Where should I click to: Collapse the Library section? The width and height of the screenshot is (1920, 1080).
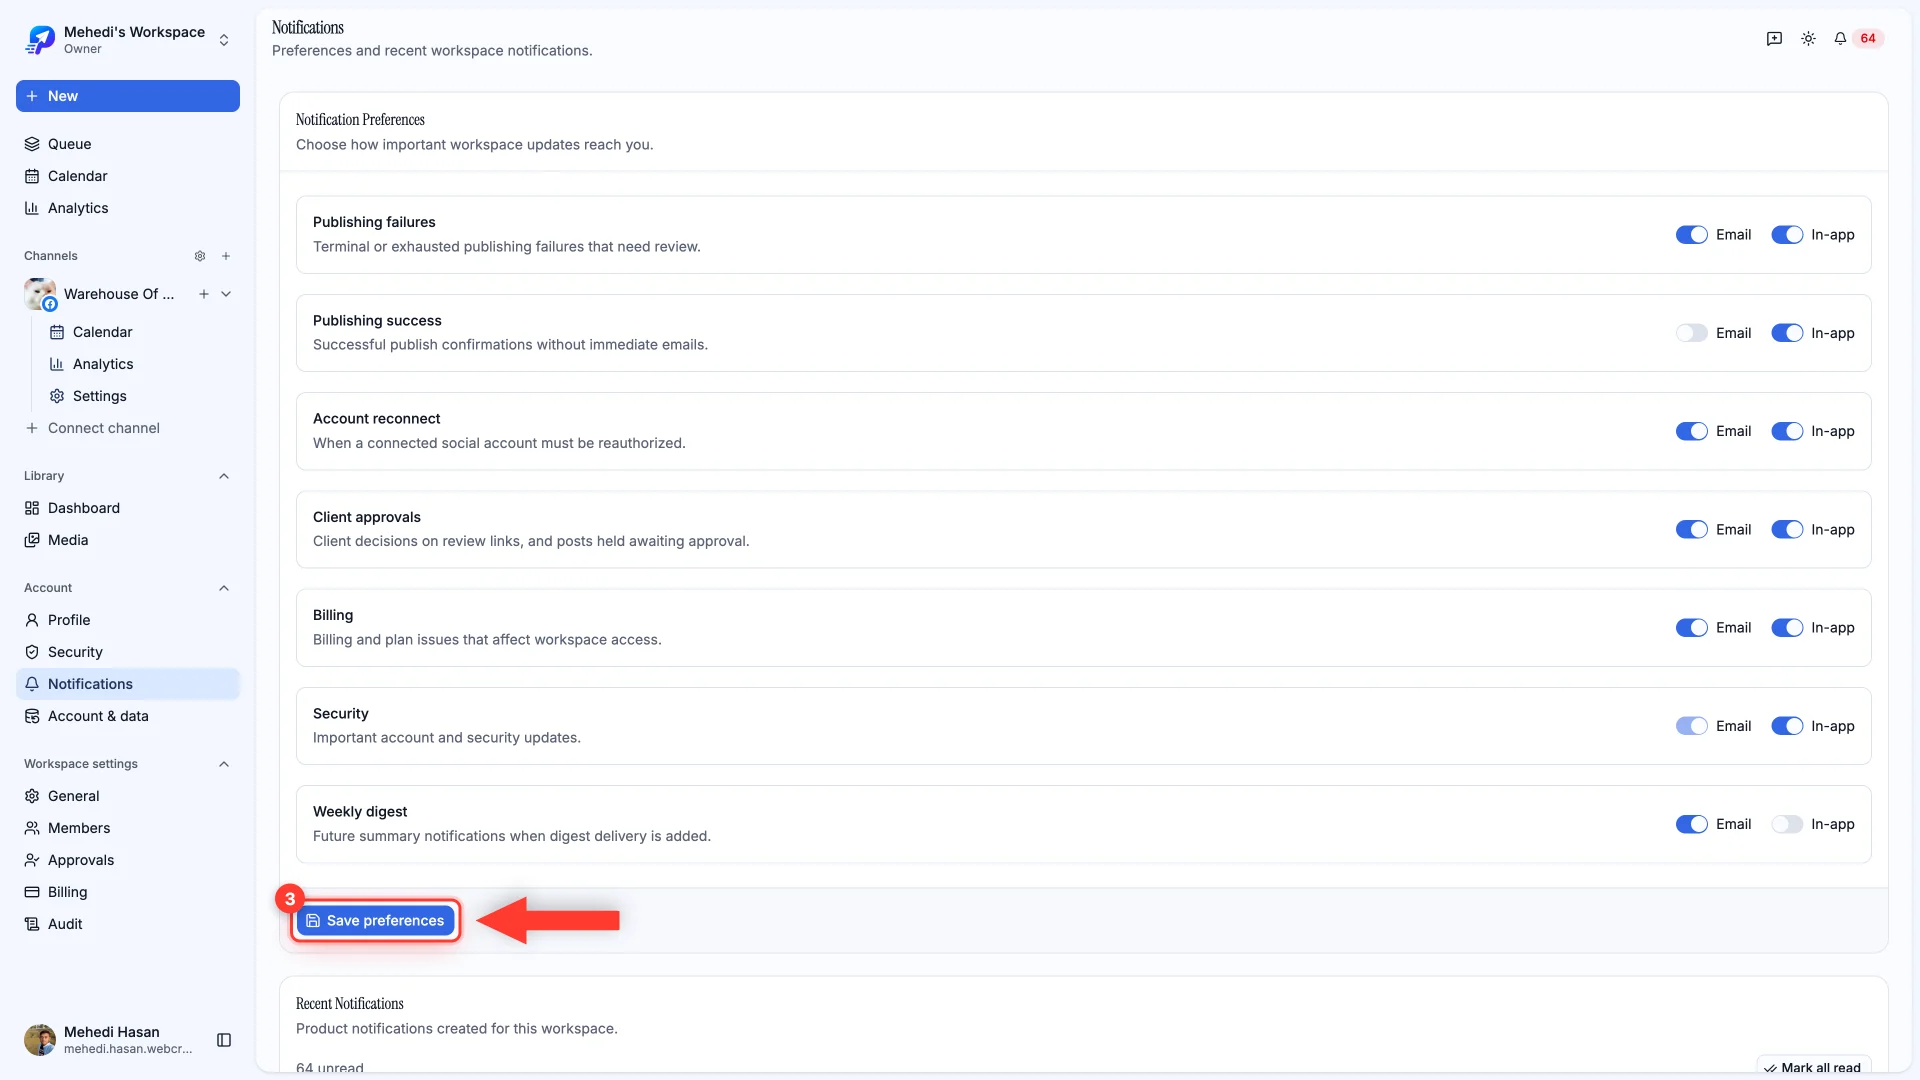[224, 476]
